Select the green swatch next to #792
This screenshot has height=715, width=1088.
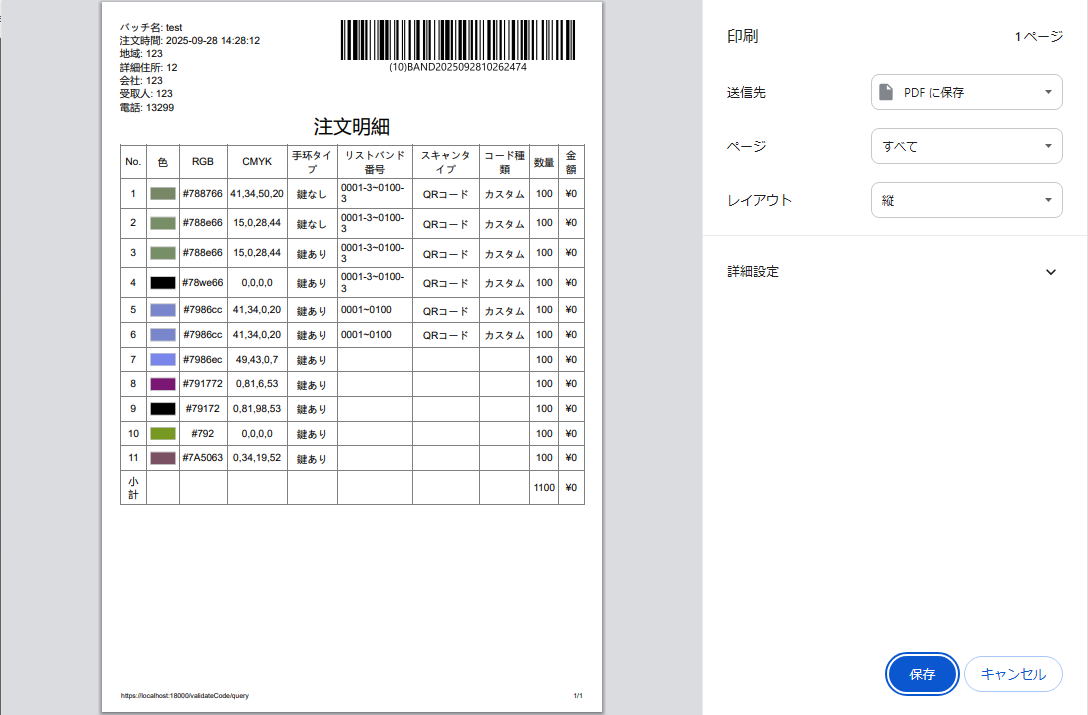coord(163,434)
